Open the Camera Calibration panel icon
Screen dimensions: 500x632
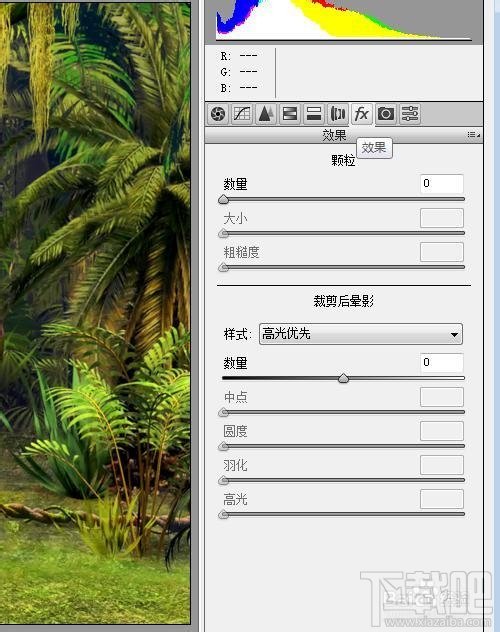point(386,114)
